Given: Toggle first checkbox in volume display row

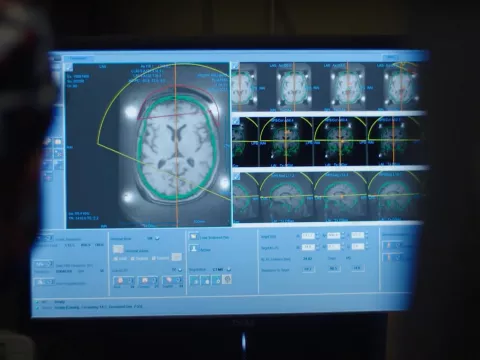Looking at the screenshot, I should pos(116,259).
